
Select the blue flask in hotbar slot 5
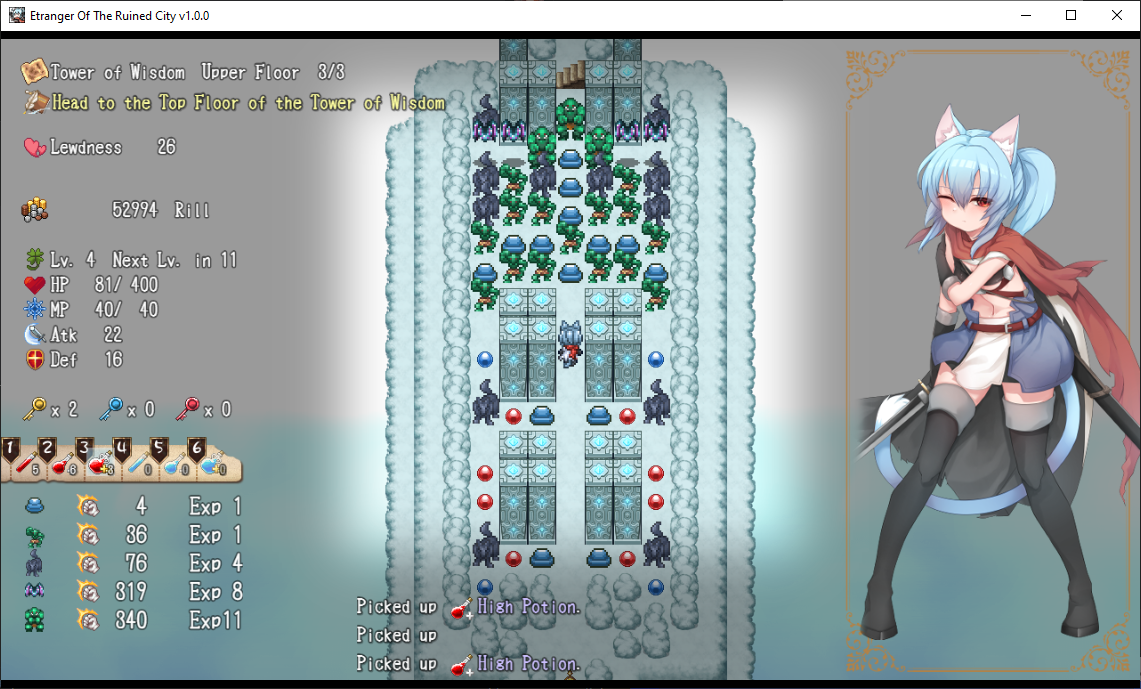click(176, 464)
